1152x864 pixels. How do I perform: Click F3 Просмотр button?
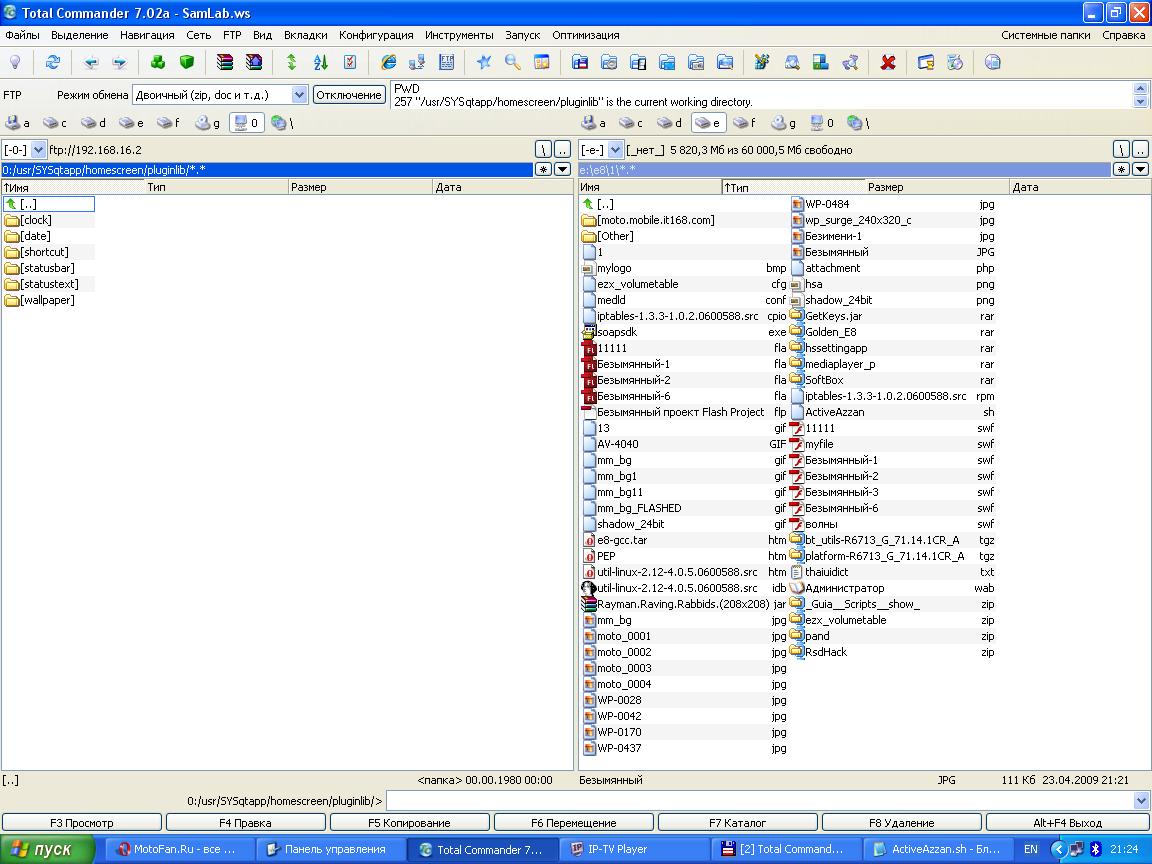[82, 823]
